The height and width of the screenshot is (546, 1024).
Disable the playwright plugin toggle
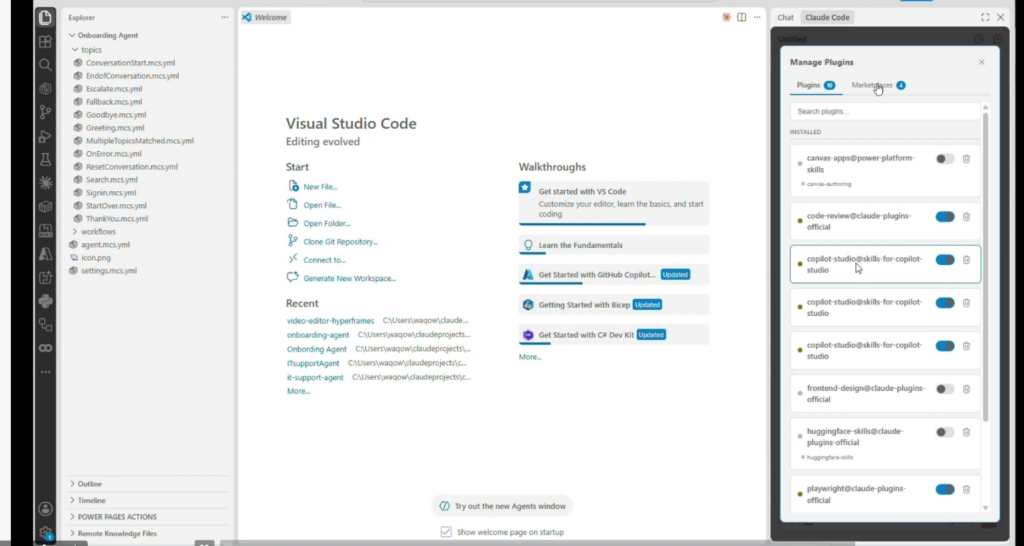944,490
